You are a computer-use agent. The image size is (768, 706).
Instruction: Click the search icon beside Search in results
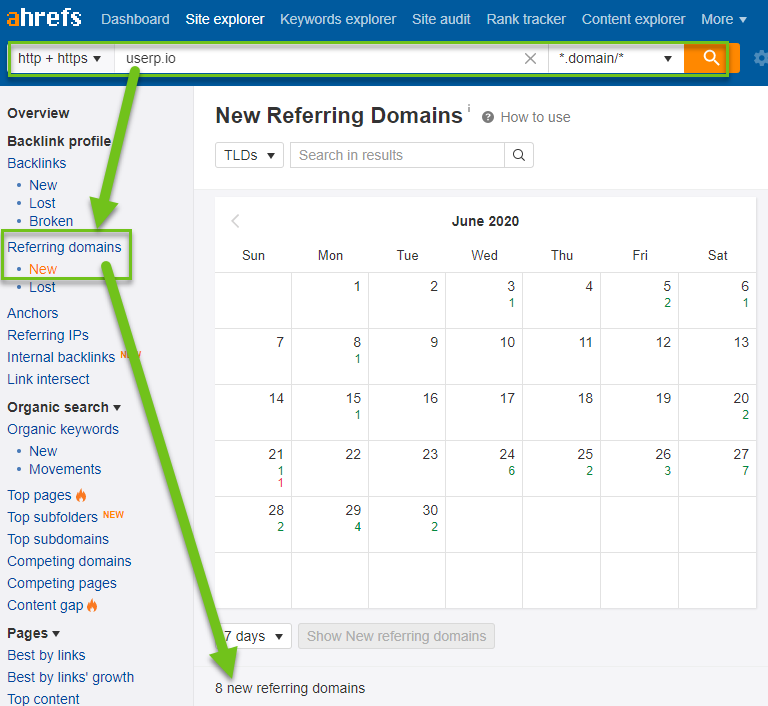518,155
